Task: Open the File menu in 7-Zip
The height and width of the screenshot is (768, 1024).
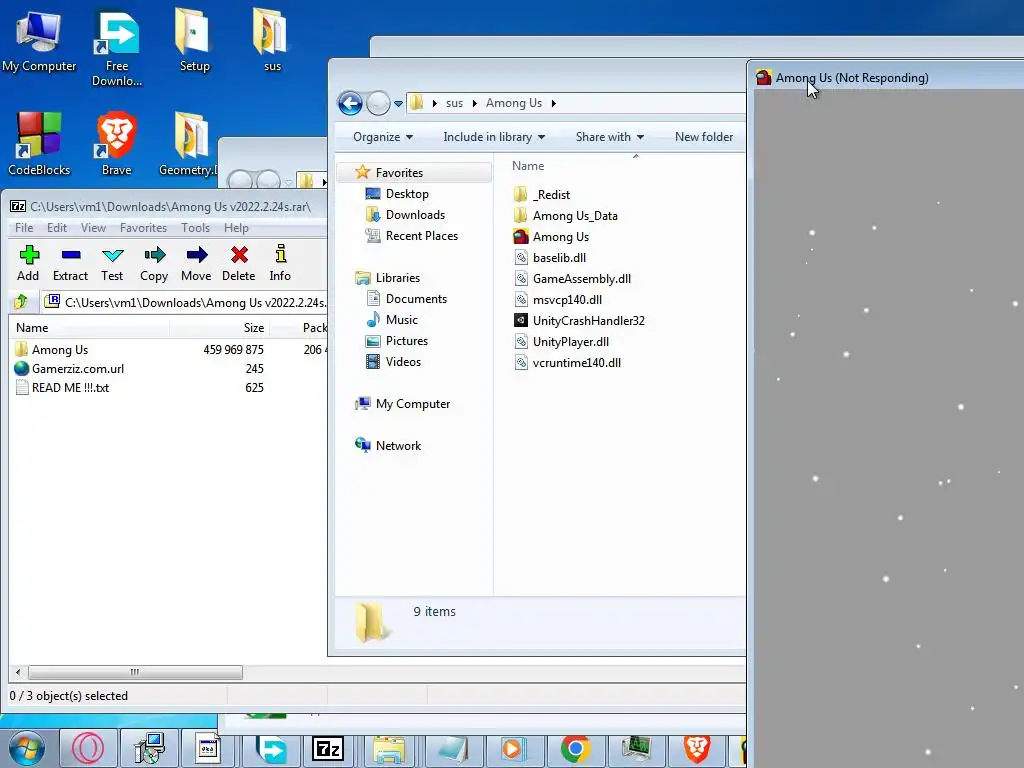Action: point(24,227)
